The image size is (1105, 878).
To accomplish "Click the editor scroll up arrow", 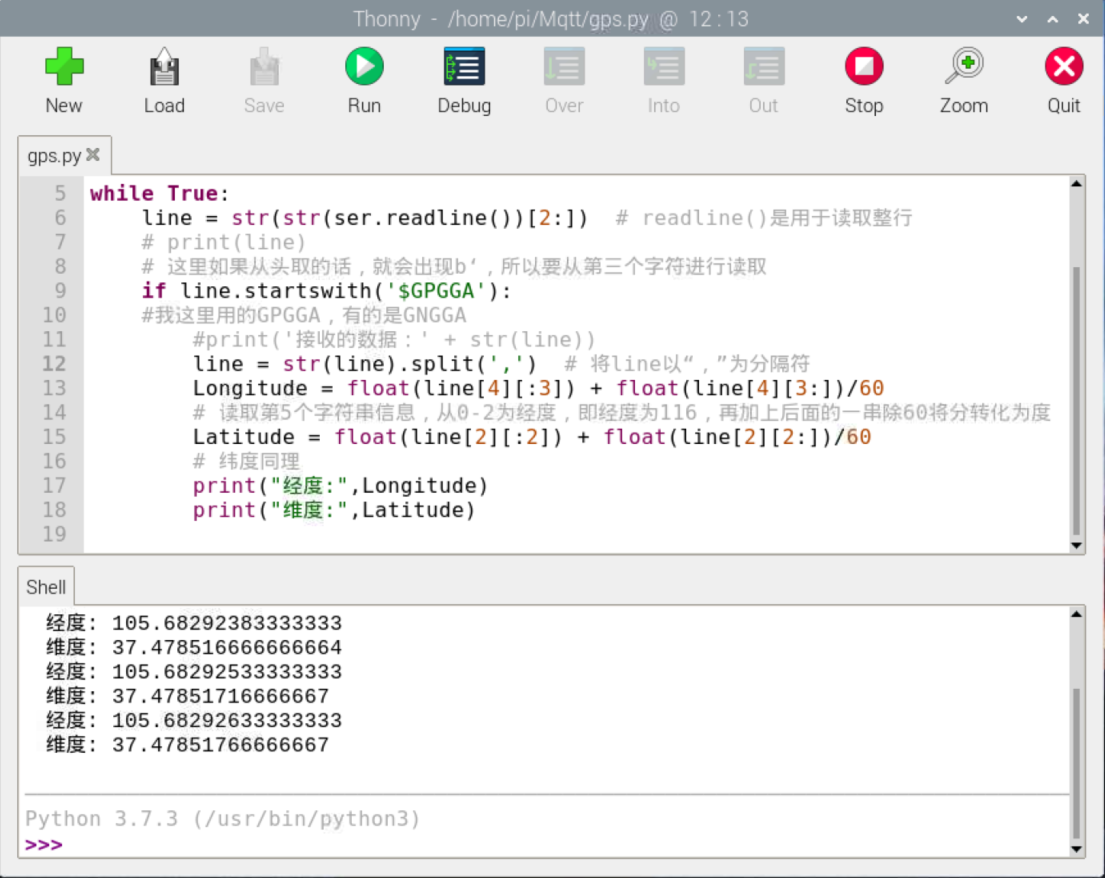I will [1076, 184].
